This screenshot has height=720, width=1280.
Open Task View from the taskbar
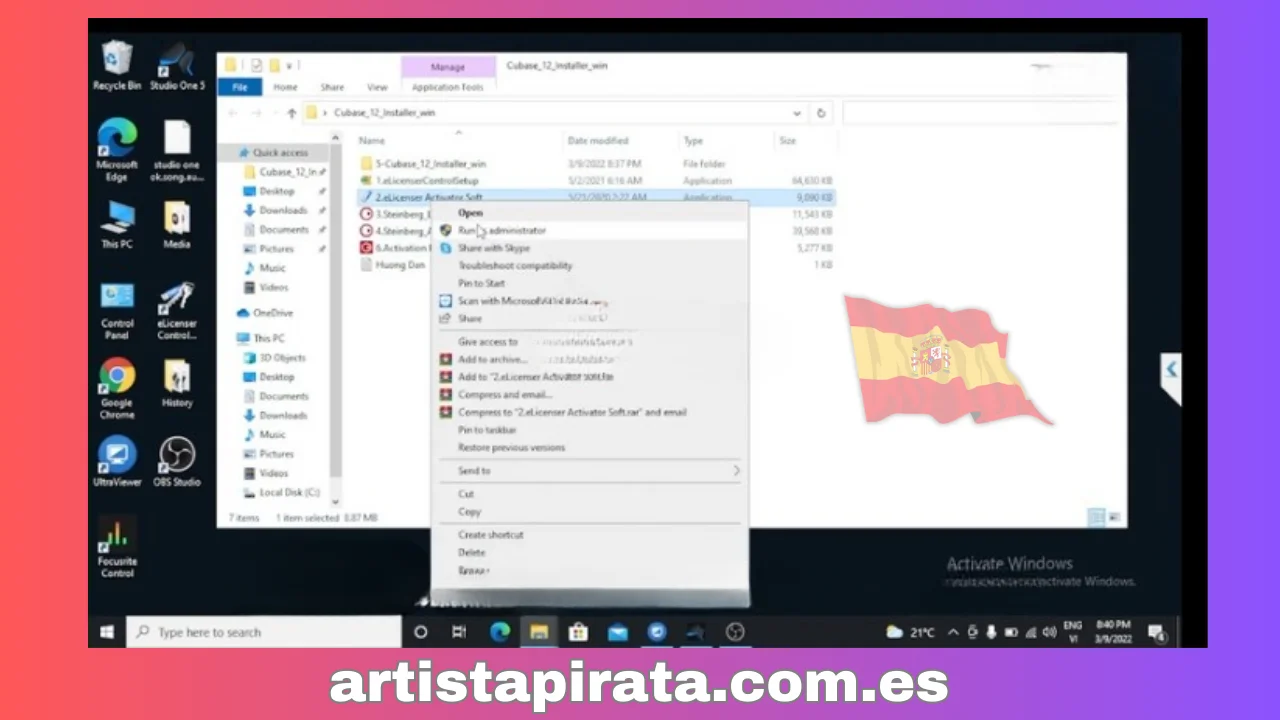coord(459,632)
